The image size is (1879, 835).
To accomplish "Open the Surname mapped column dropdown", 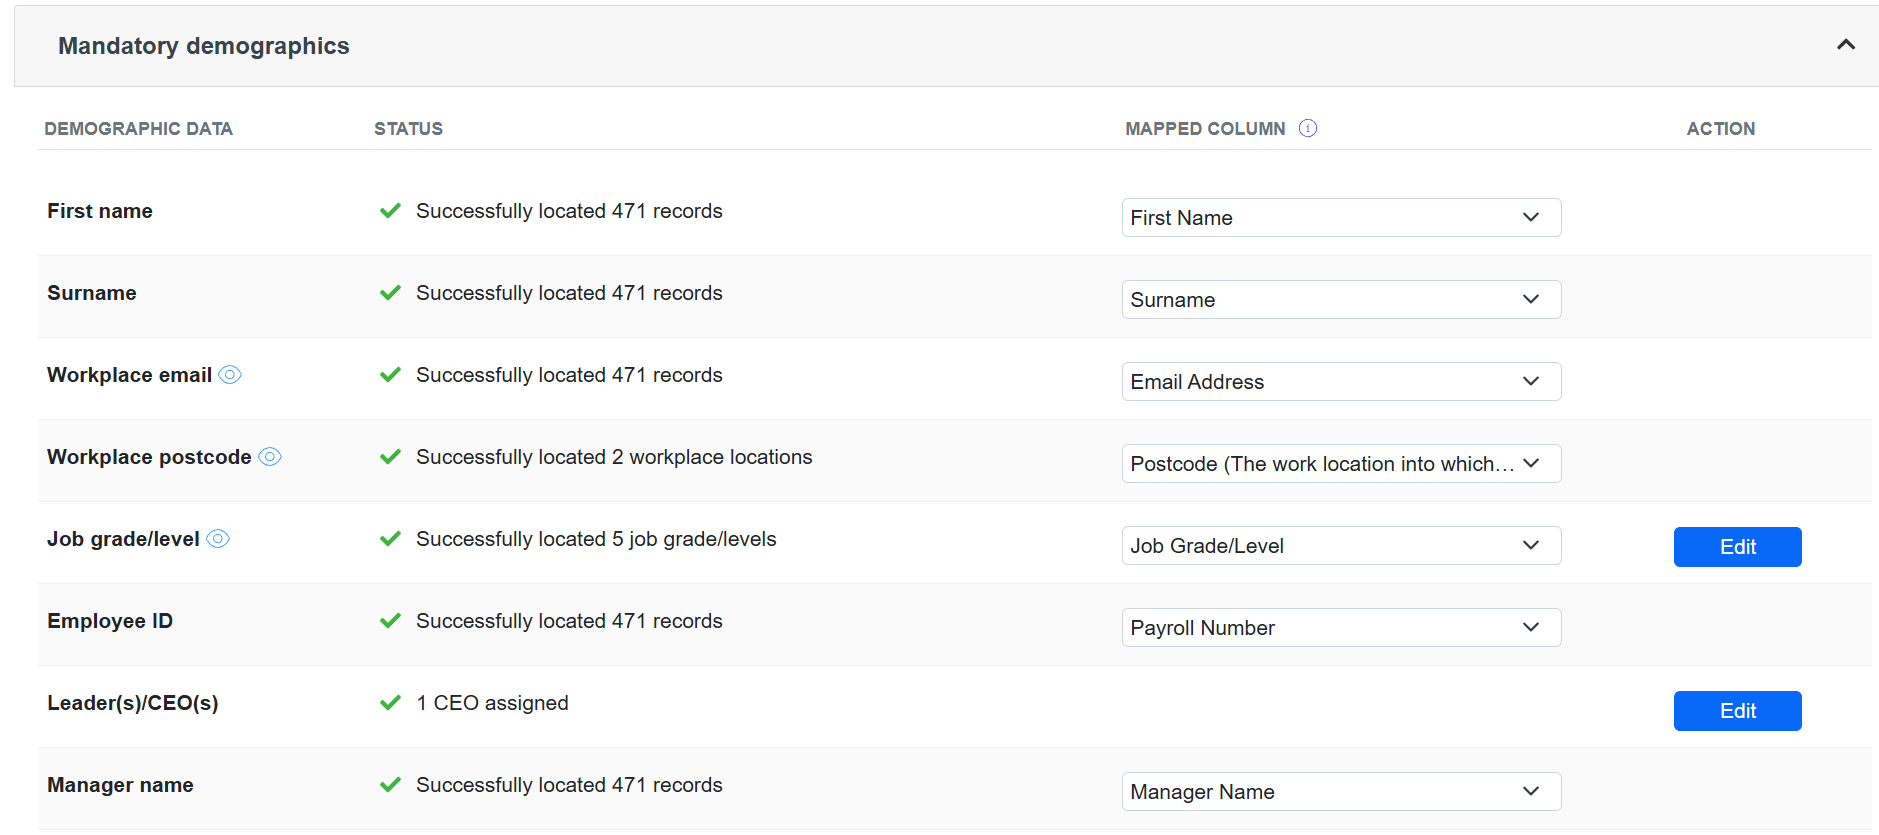I will click(x=1340, y=300).
